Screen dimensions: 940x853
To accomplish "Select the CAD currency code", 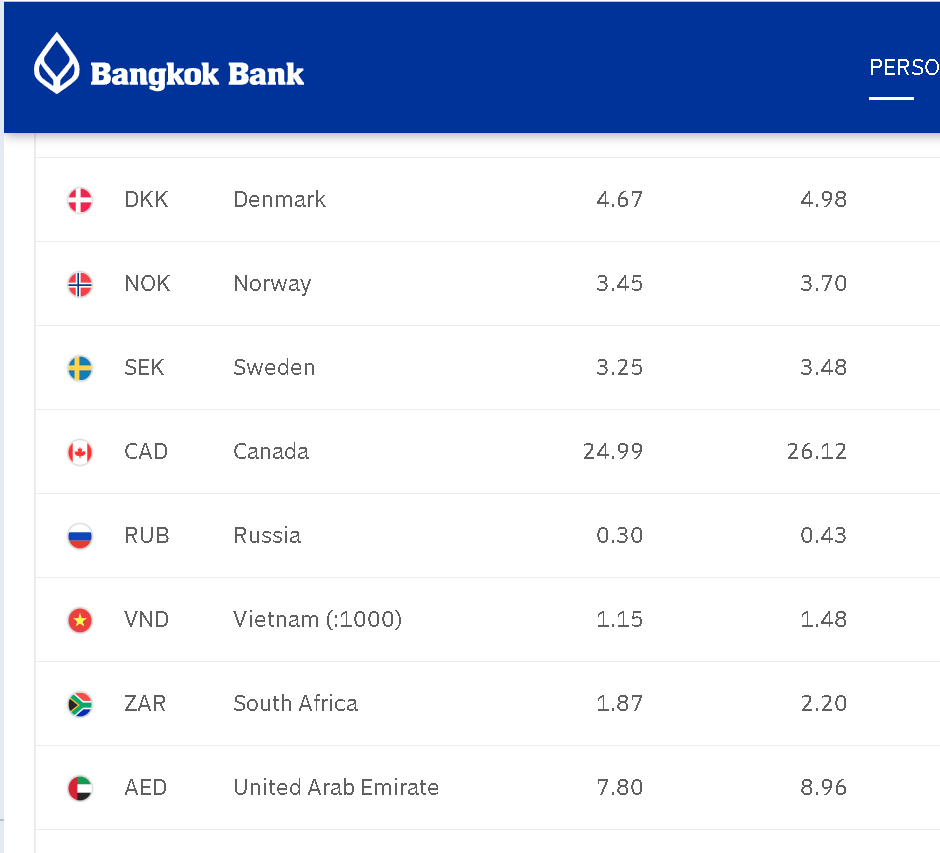I will point(146,452).
